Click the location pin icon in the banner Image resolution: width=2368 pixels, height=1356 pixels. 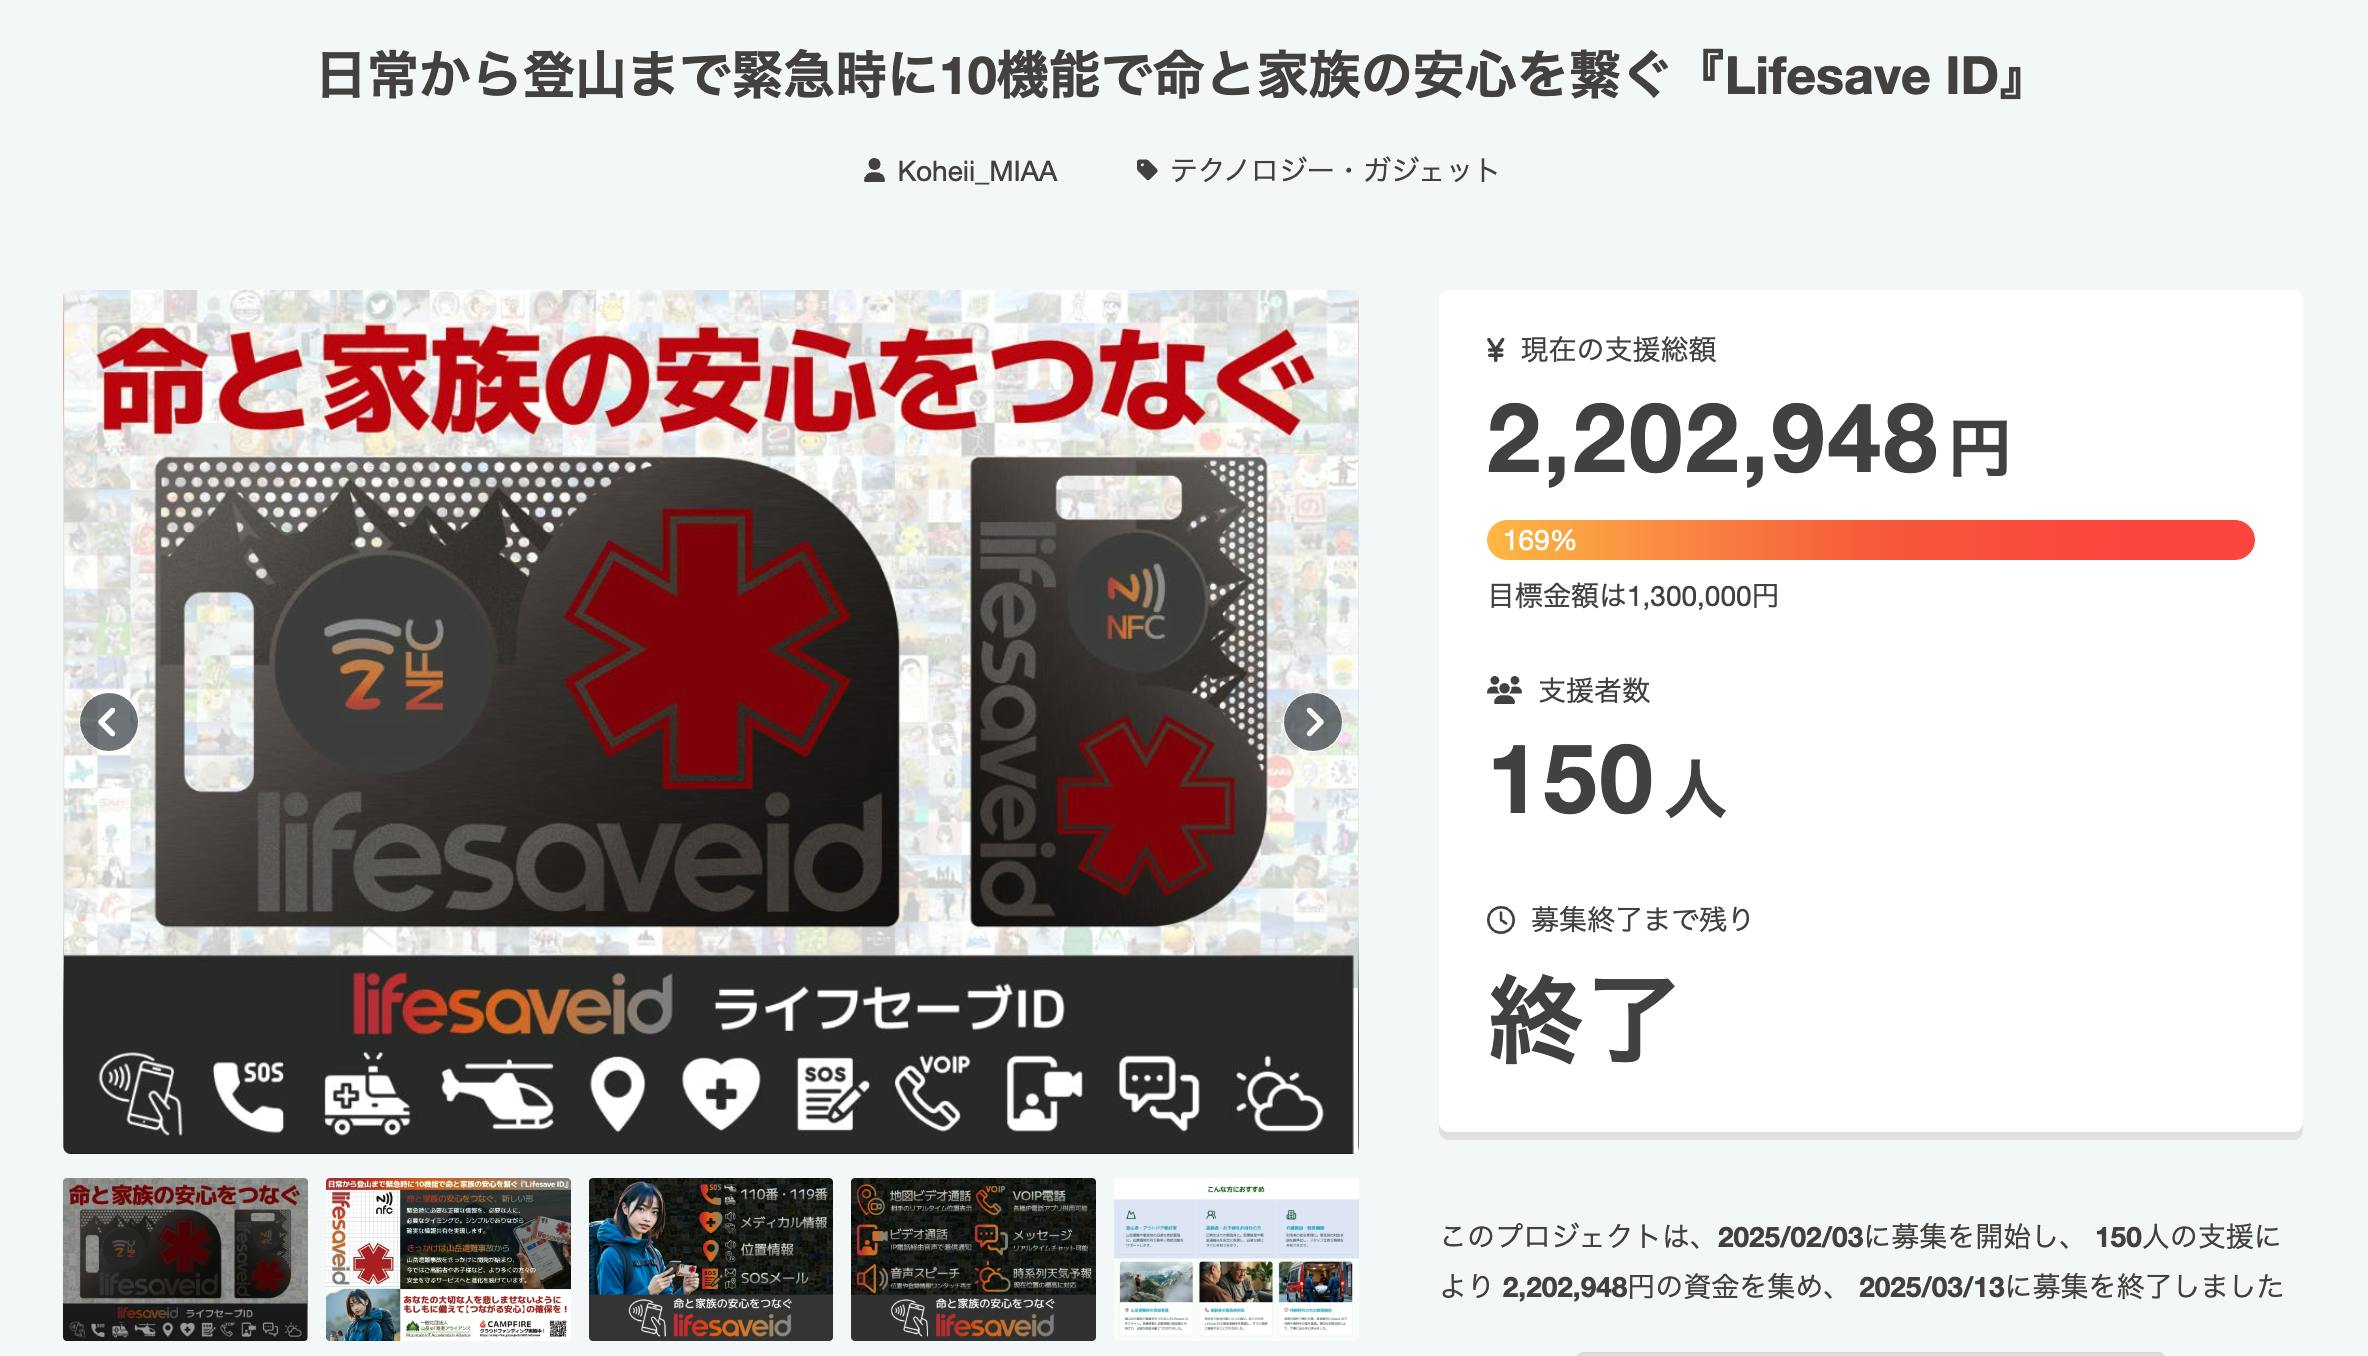pos(618,1094)
